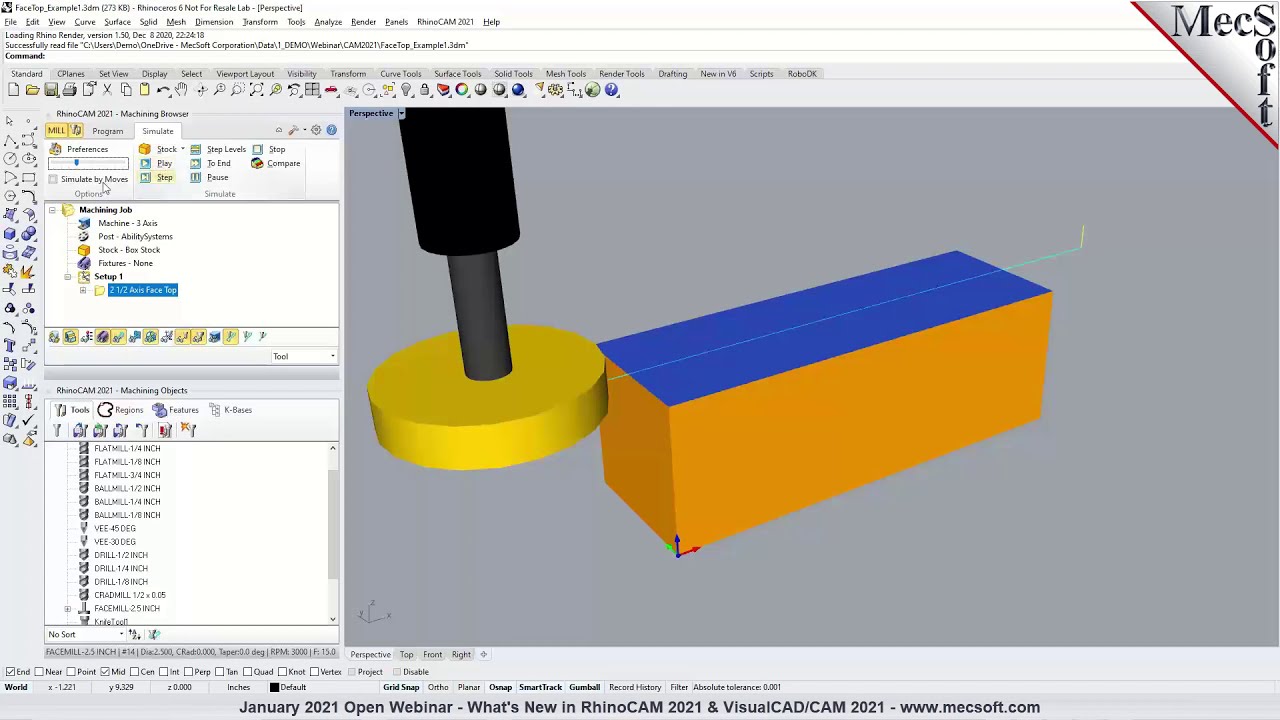
Task: Collapse the Setup 1 tree node
Action: (68, 277)
